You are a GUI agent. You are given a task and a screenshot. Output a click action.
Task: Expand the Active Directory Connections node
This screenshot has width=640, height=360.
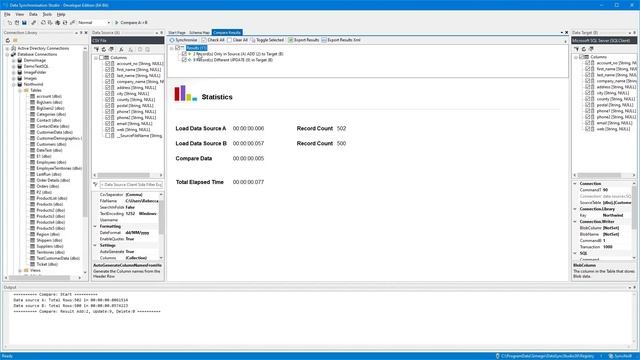(x=7, y=48)
